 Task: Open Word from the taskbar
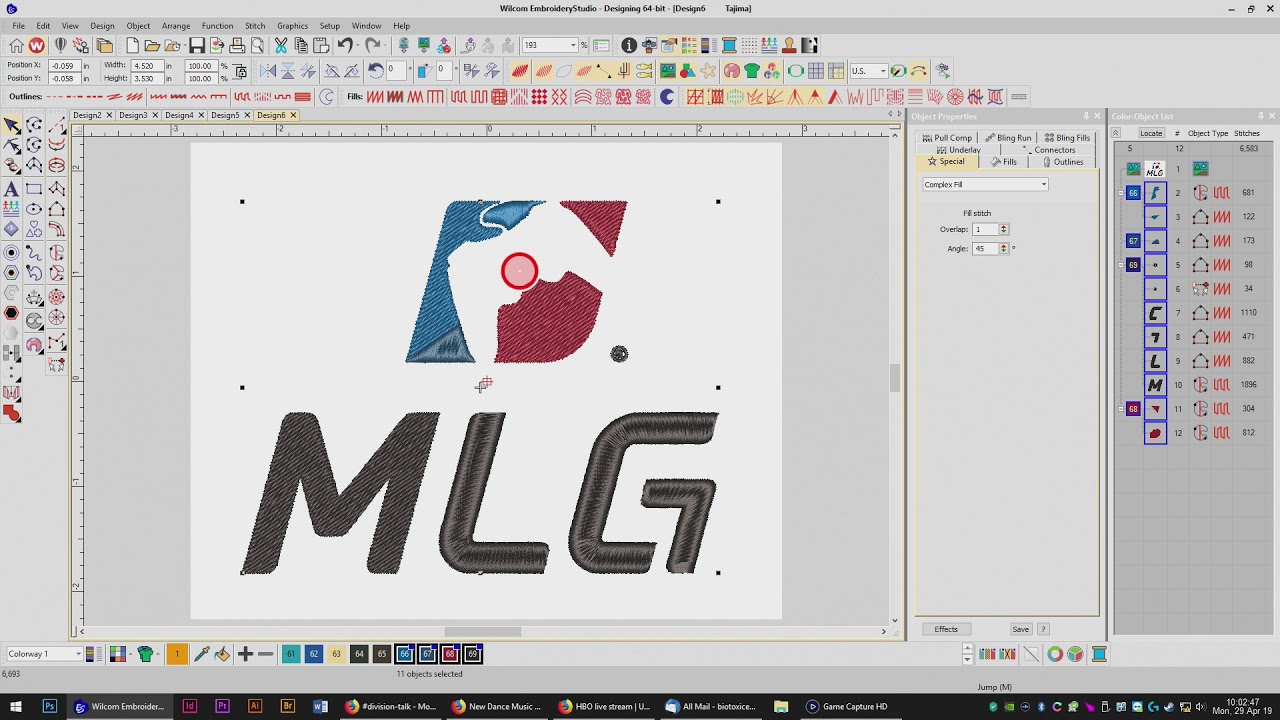click(320, 706)
